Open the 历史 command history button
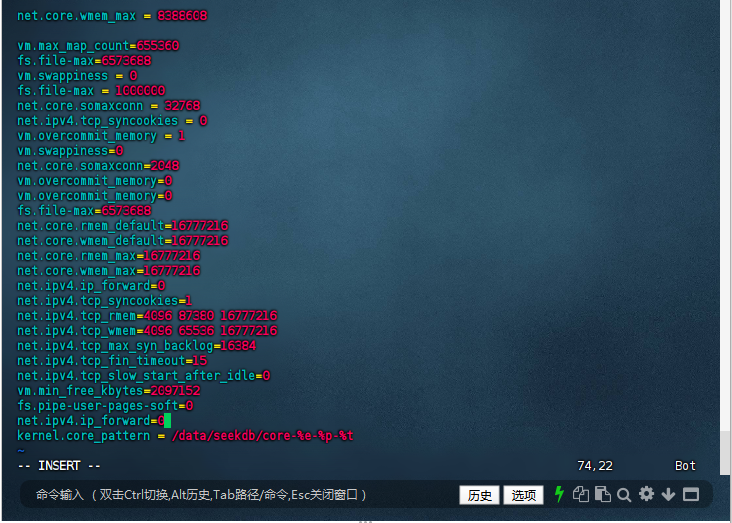The width and height of the screenshot is (732, 523). pyautogui.click(x=479, y=495)
